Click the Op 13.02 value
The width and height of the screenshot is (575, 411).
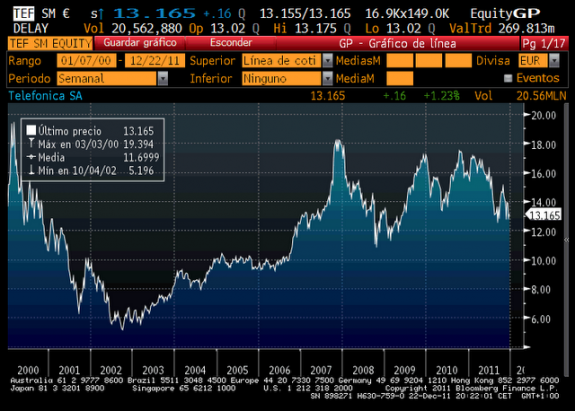click(227, 29)
